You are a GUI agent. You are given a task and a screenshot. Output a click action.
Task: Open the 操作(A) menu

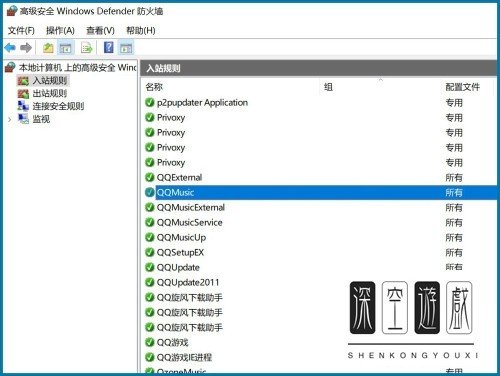pyautogui.click(x=60, y=31)
